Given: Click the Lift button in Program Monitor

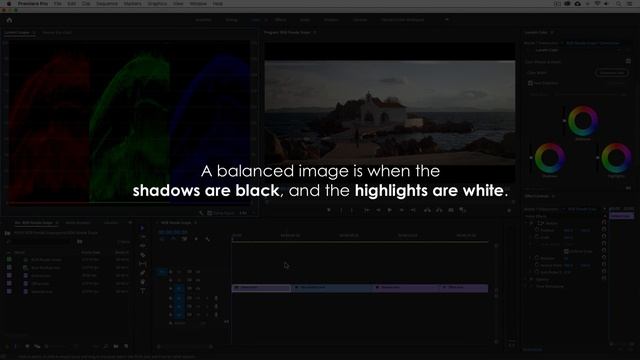Looking at the screenshot, I should (427, 210).
